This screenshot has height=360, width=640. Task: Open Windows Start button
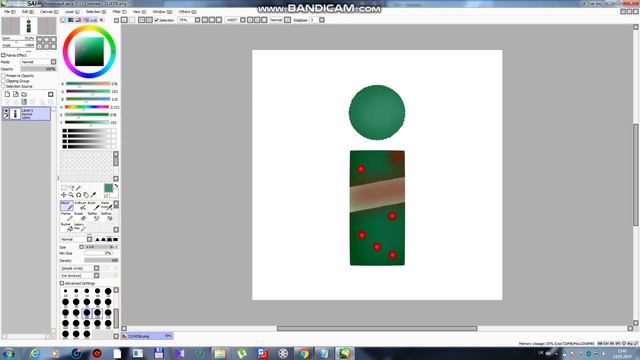click(9, 353)
